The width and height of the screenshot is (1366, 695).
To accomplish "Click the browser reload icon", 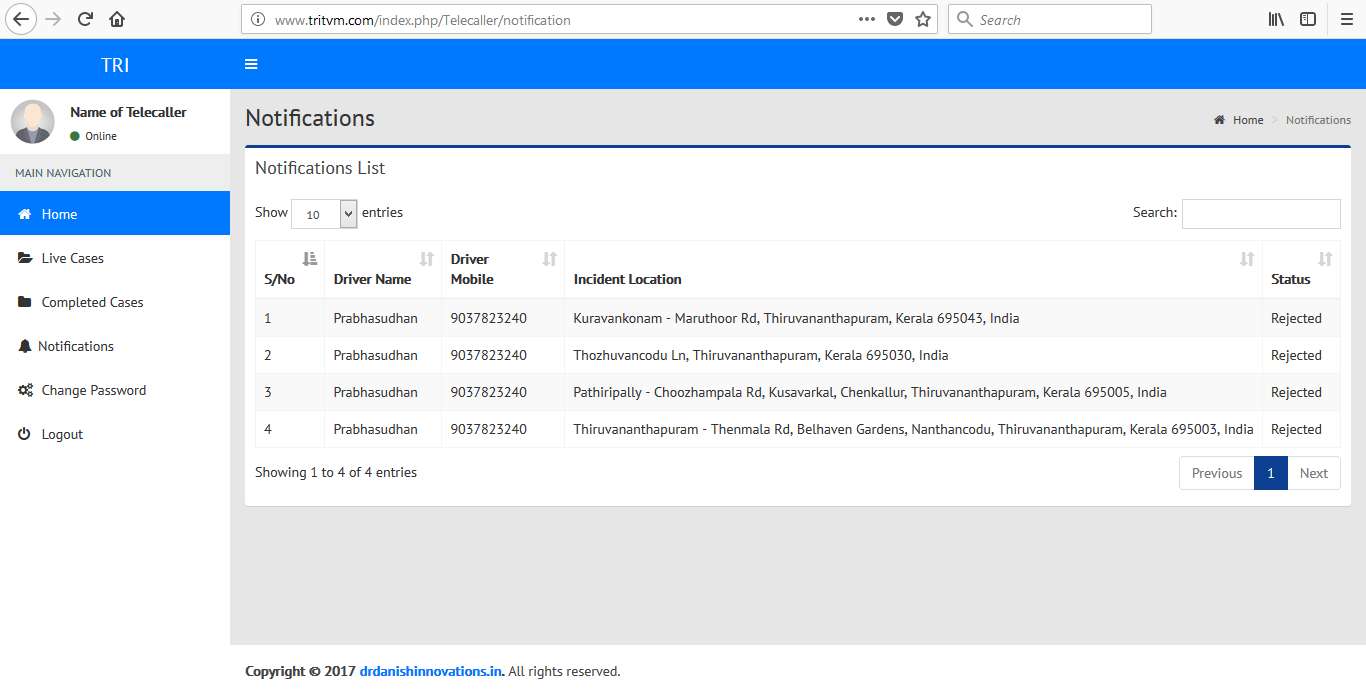I will (86, 19).
